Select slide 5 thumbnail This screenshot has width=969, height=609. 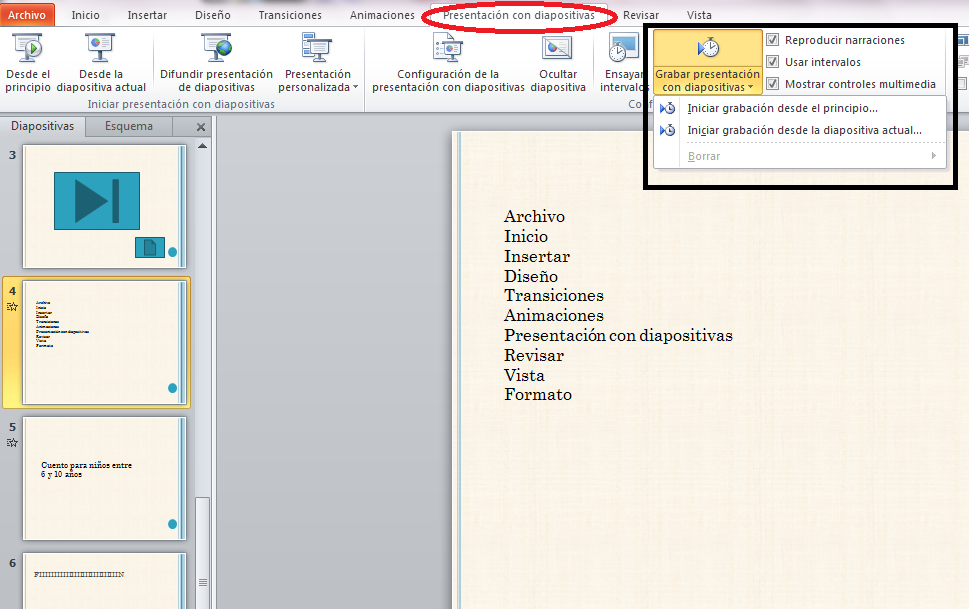point(104,479)
